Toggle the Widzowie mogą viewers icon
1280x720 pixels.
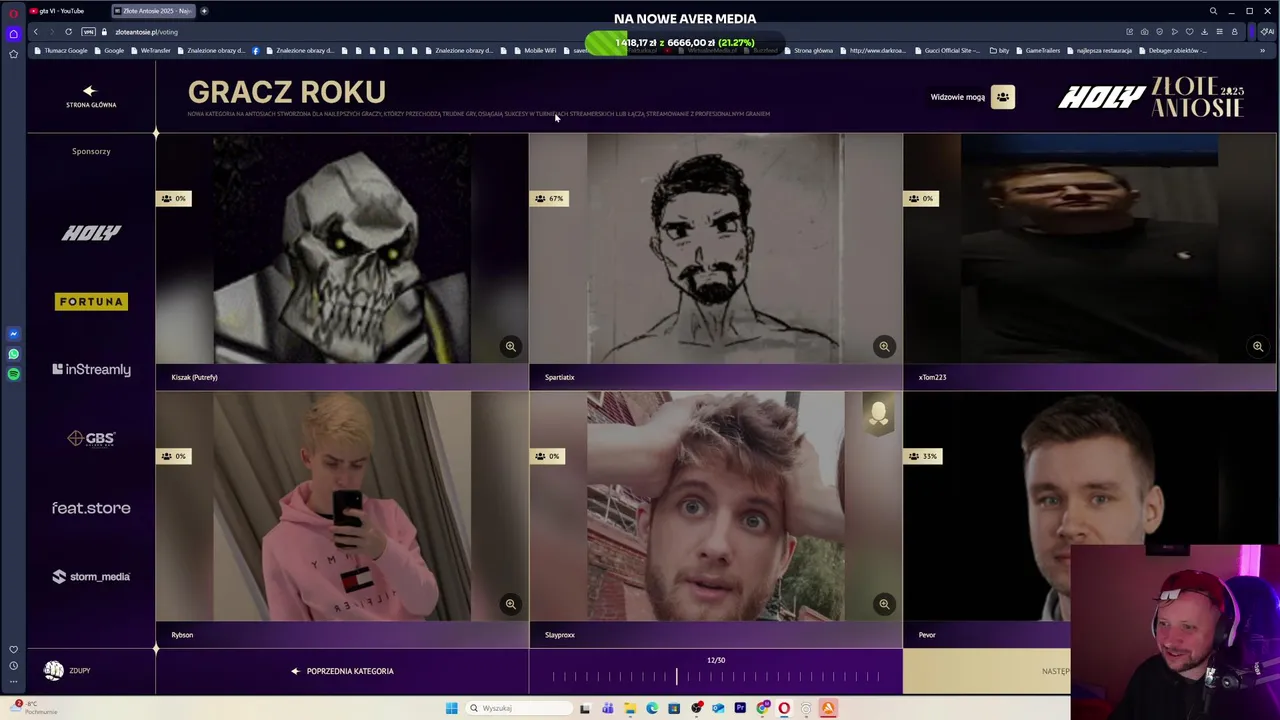click(1002, 97)
